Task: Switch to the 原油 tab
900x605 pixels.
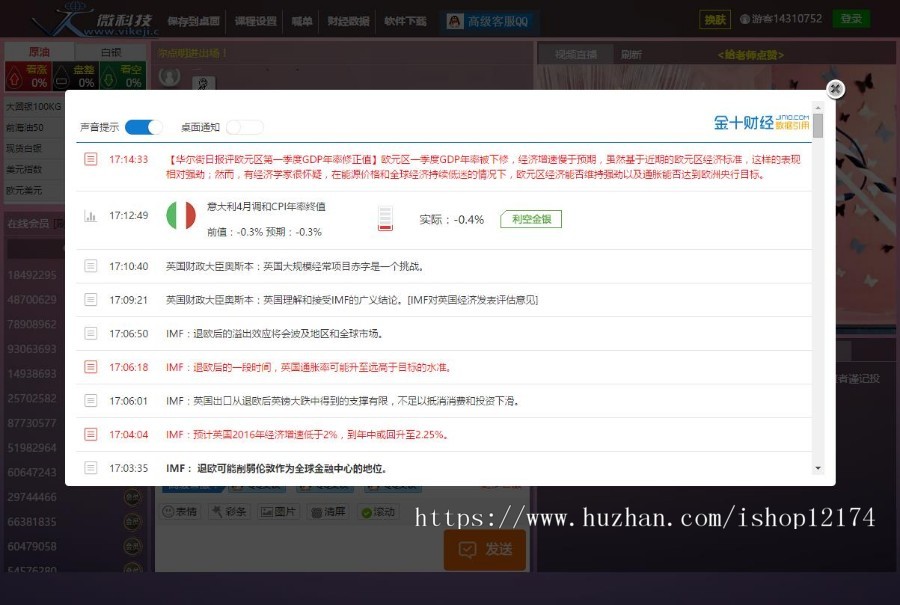Action: 39,52
